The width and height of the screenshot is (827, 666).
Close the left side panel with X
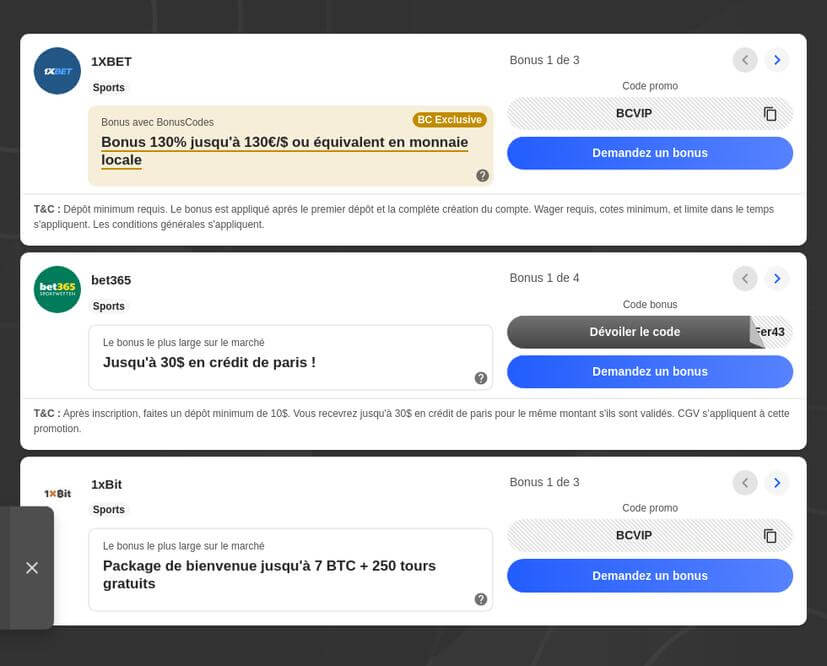tap(32, 568)
